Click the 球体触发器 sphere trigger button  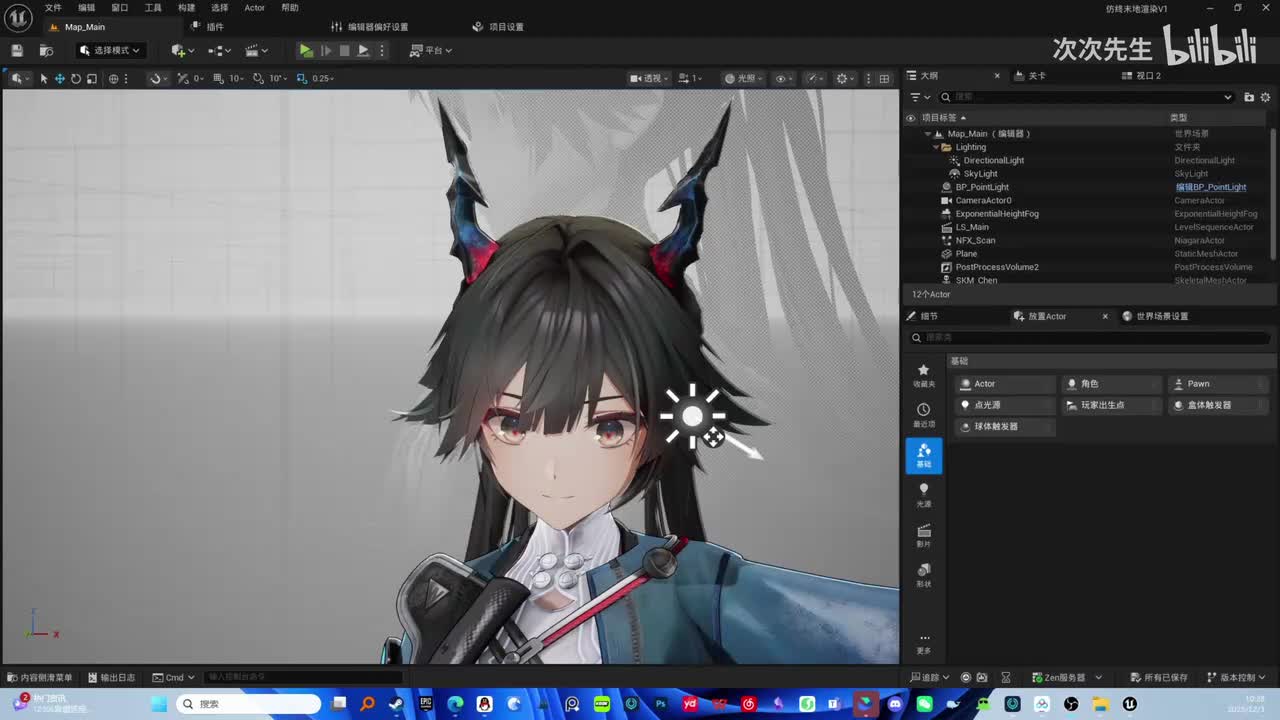[1005, 426]
